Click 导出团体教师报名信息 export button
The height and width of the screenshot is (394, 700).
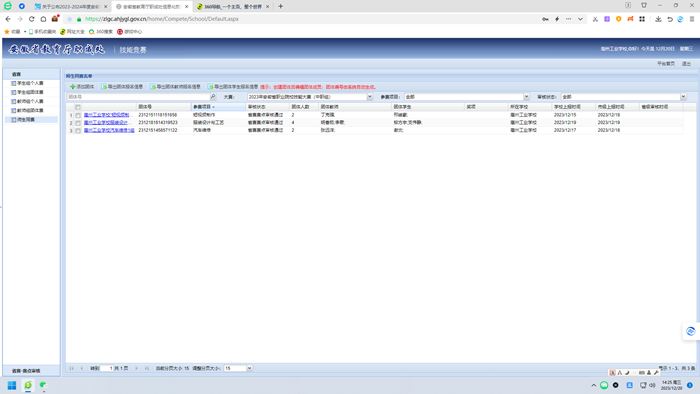click(175, 87)
